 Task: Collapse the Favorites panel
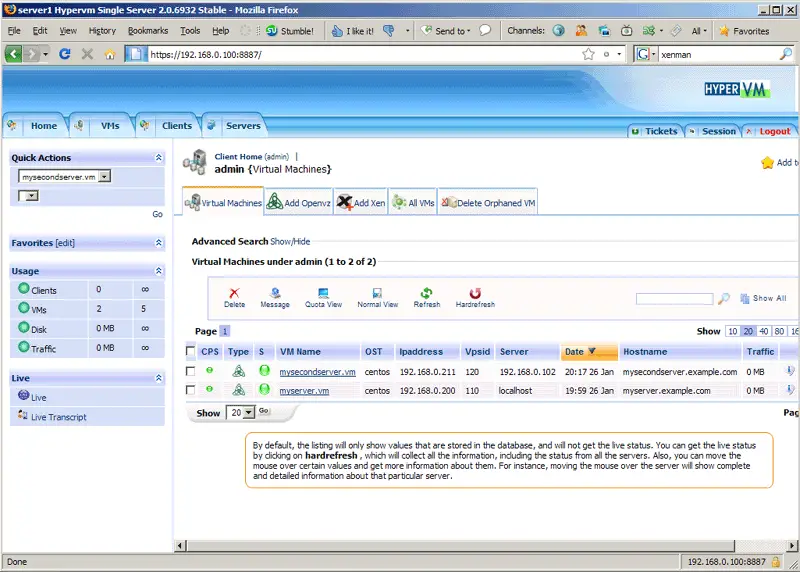click(159, 243)
